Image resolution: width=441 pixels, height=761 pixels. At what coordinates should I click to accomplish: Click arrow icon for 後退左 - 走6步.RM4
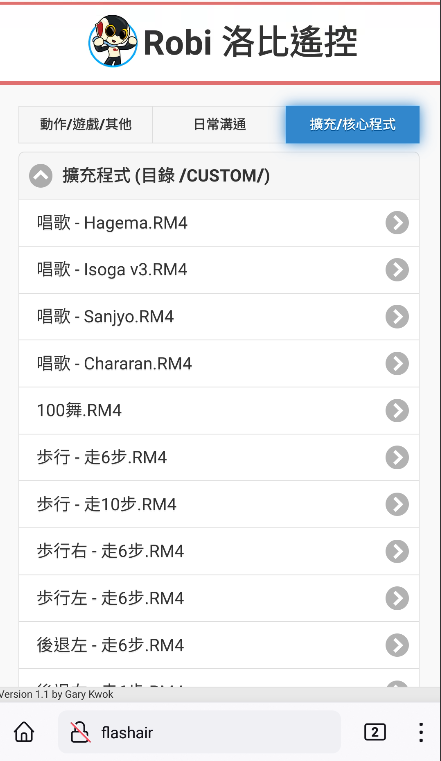point(397,645)
